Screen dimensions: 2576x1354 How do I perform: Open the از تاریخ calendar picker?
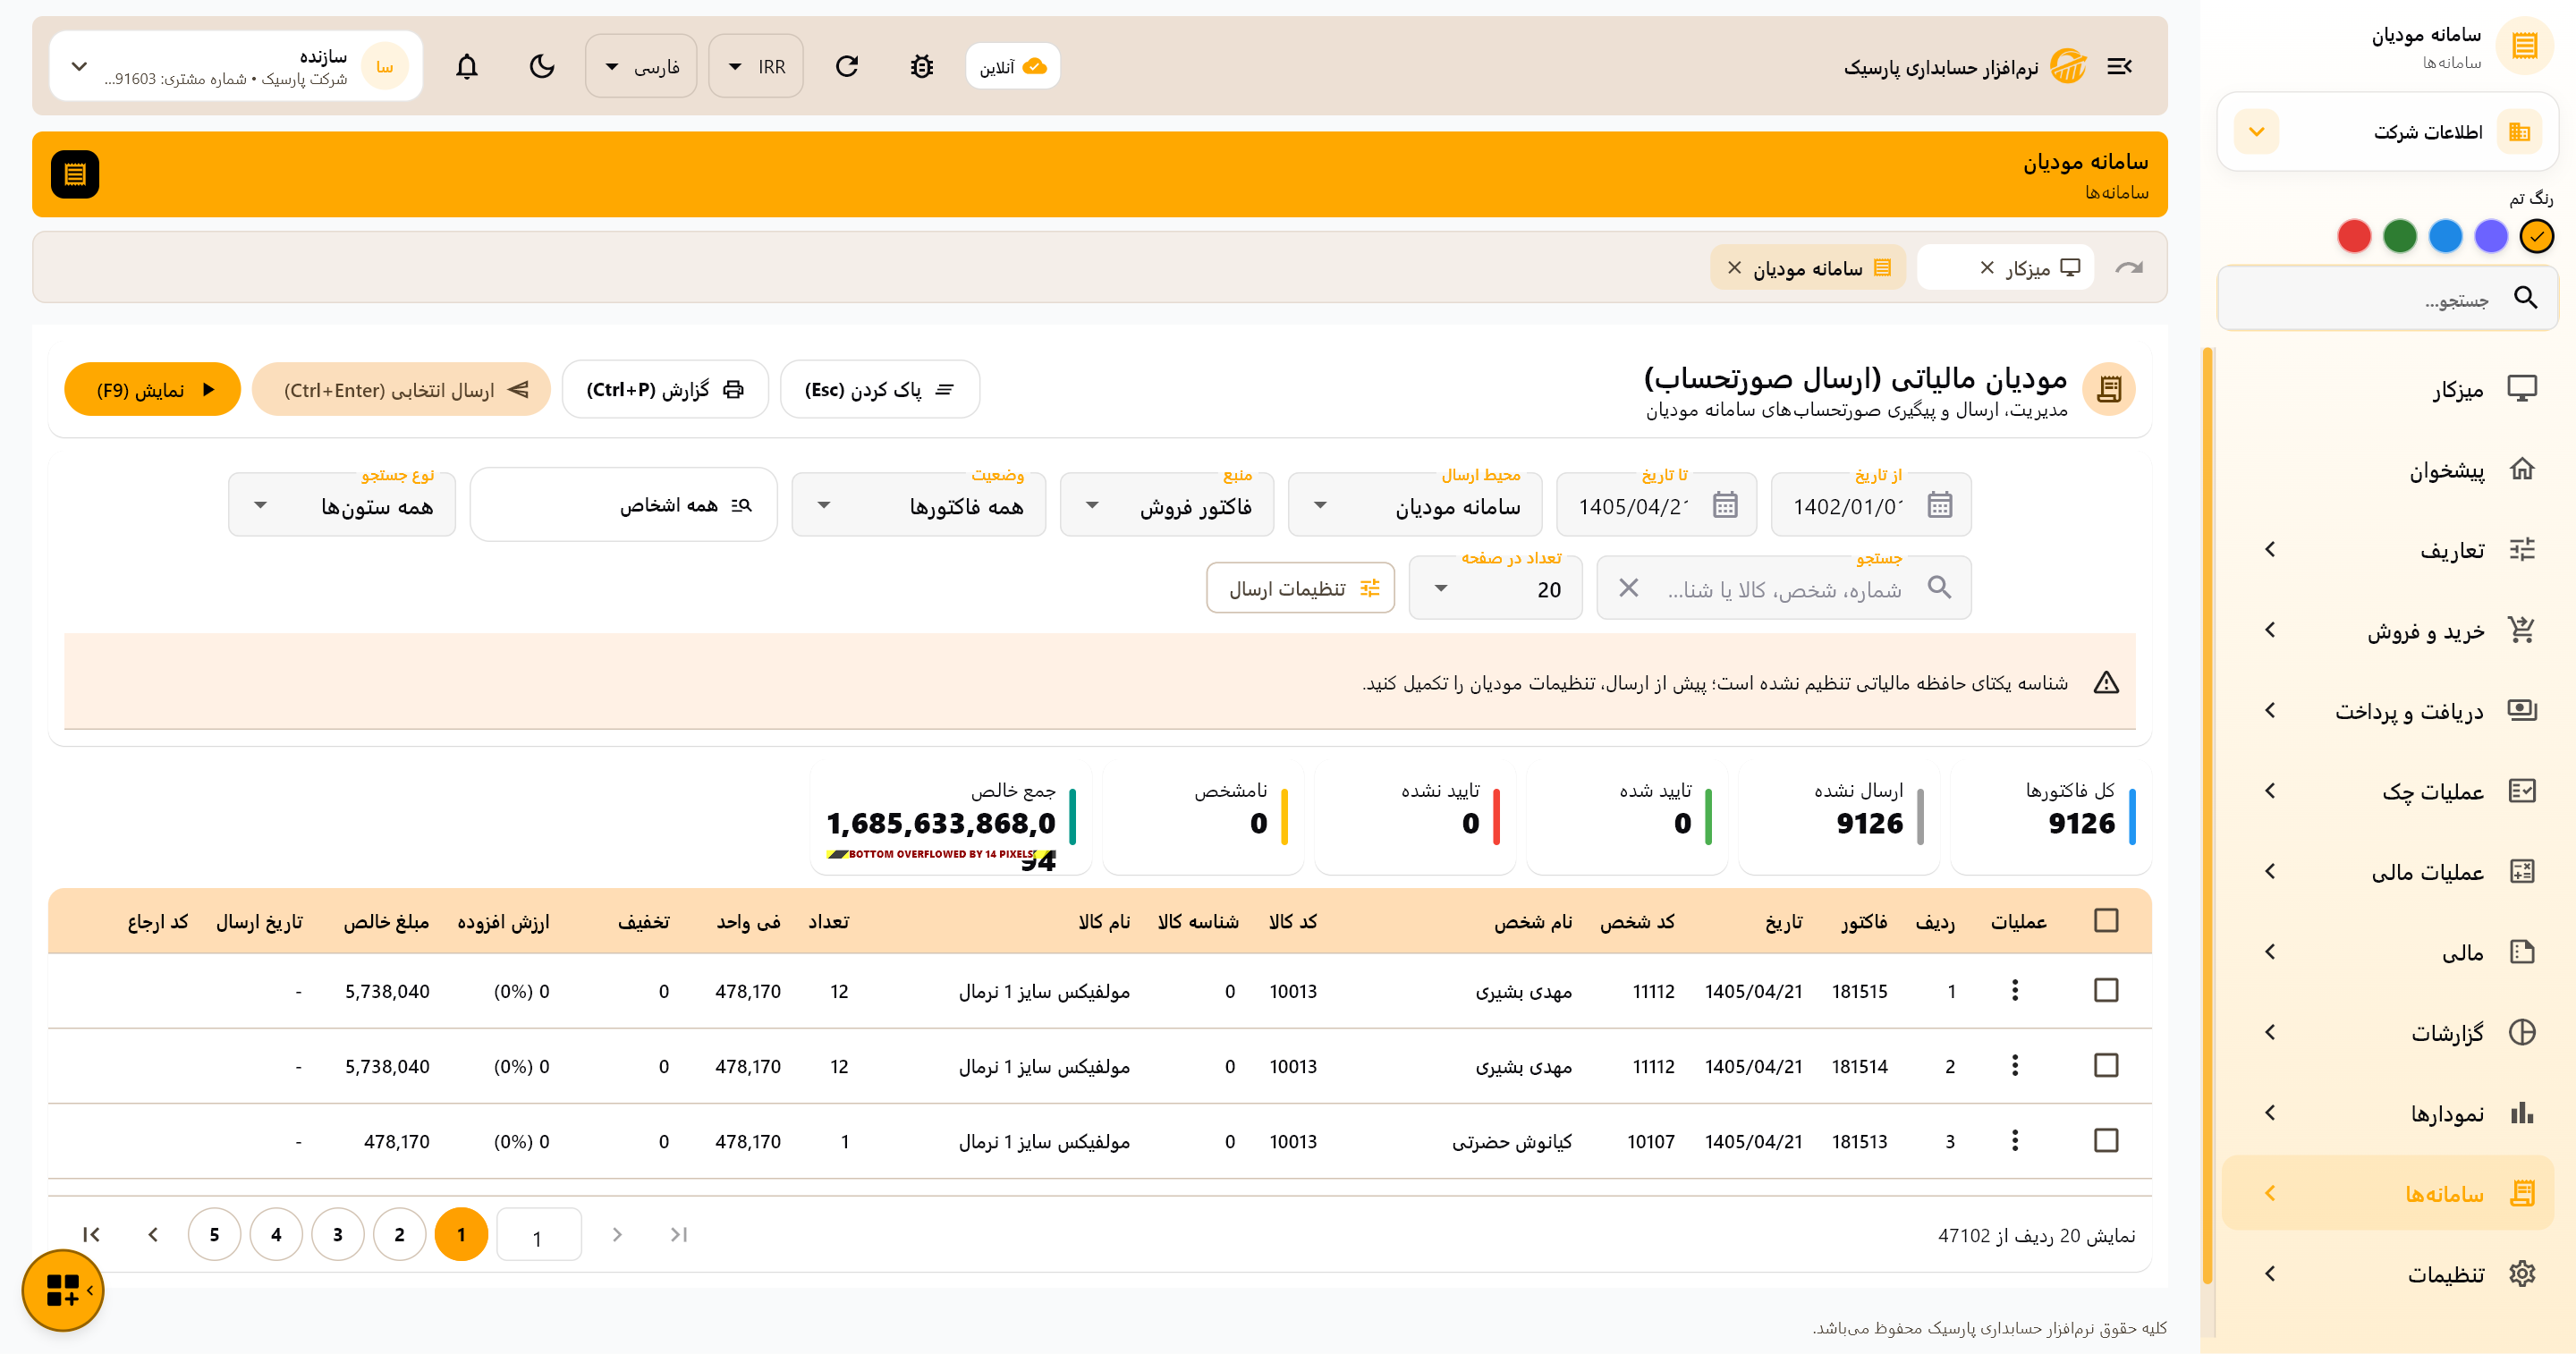(1939, 505)
